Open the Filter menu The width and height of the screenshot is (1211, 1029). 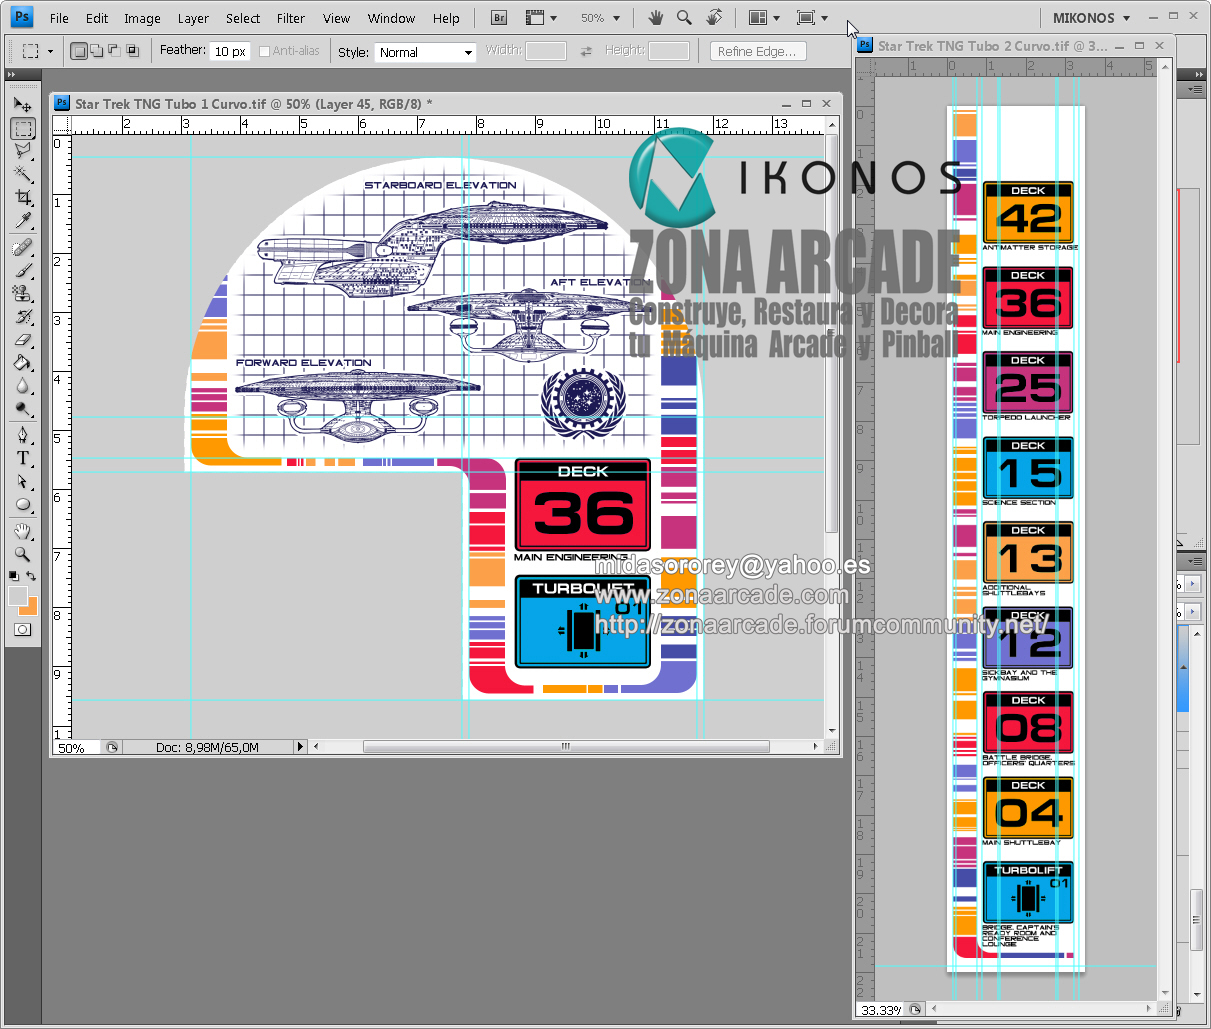291,18
